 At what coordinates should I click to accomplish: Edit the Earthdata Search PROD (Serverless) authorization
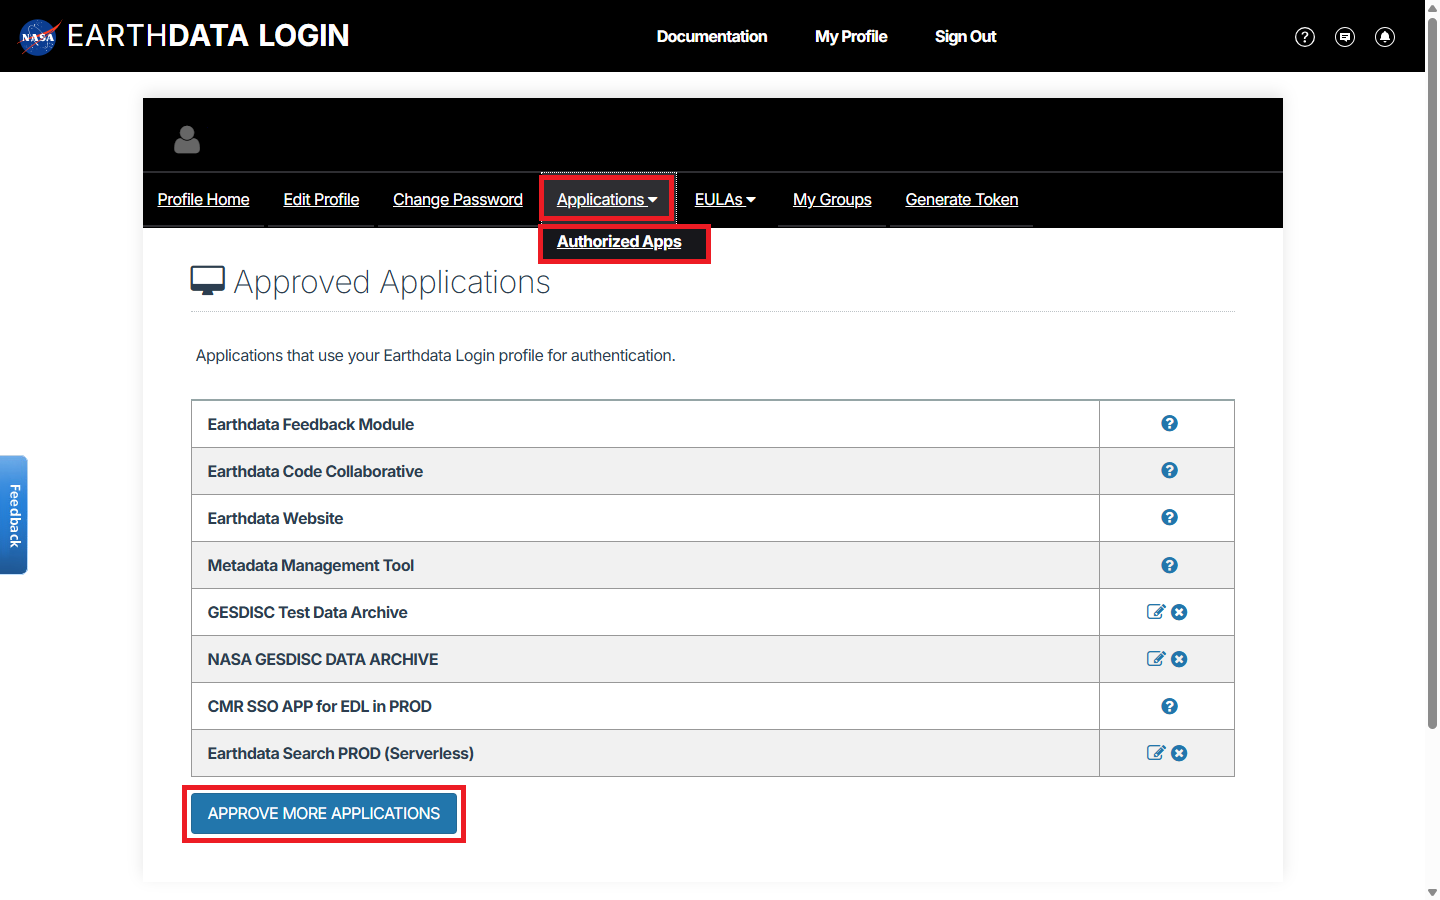pyautogui.click(x=1156, y=753)
